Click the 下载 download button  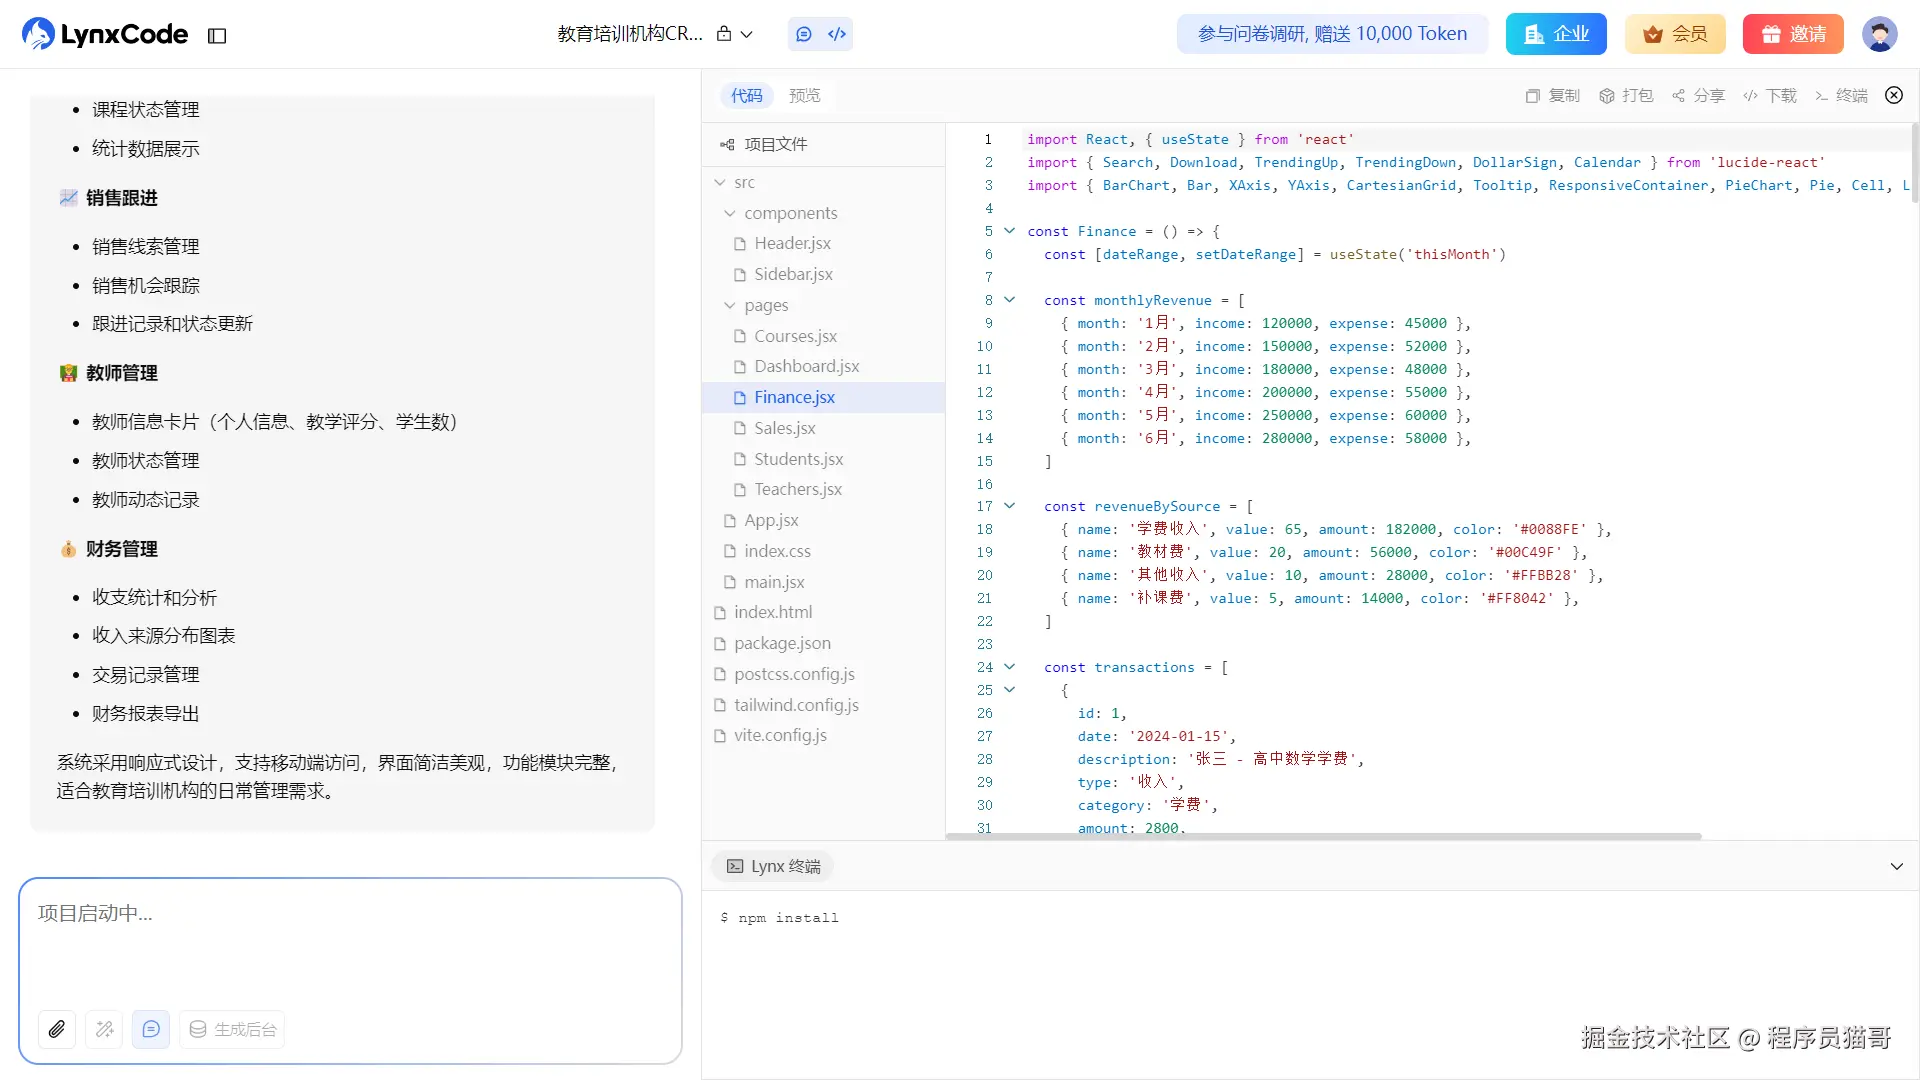click(x=1770, y=96)
